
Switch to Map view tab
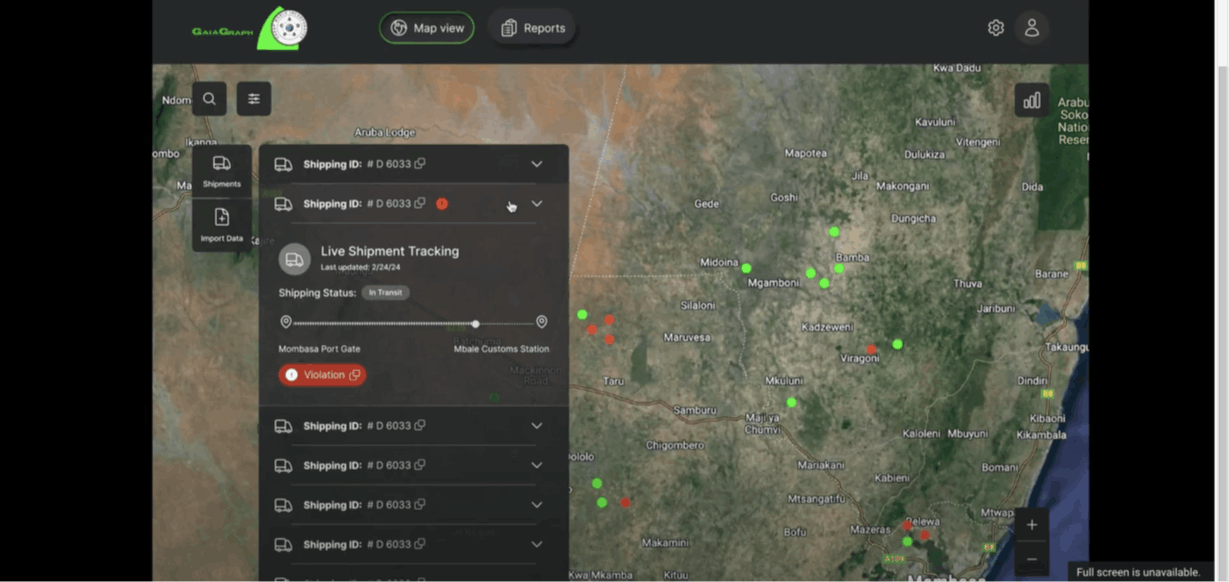(x=426, y=28)
